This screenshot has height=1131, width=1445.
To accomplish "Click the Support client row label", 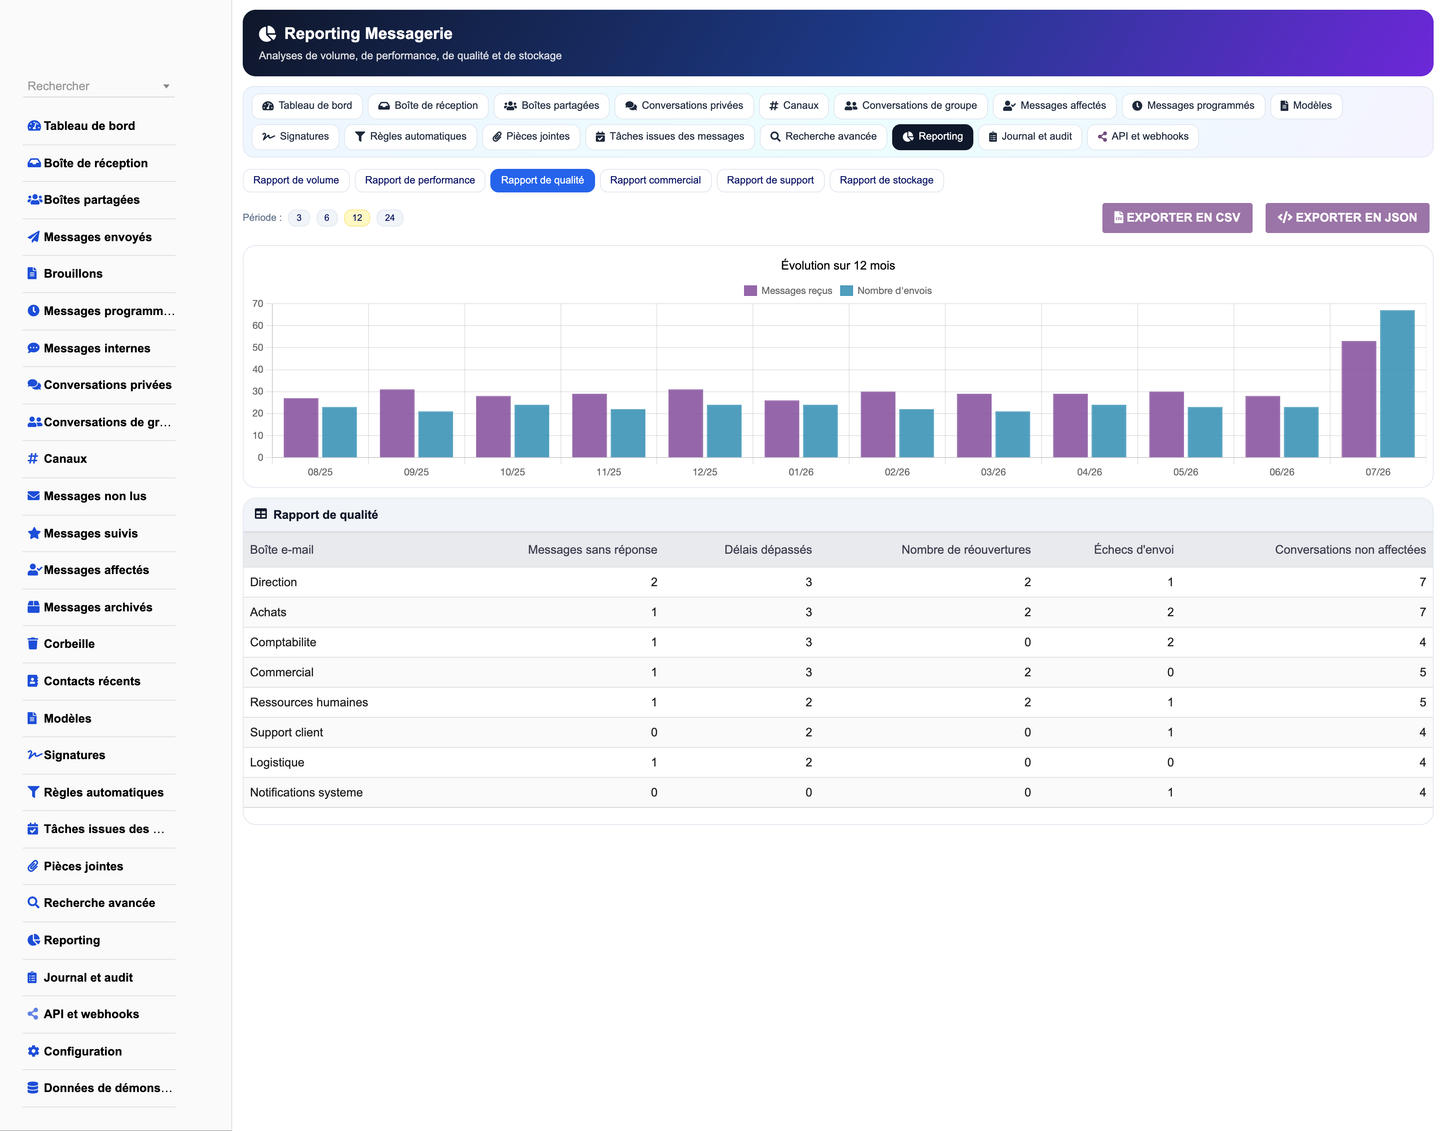I will pos(286,732).
